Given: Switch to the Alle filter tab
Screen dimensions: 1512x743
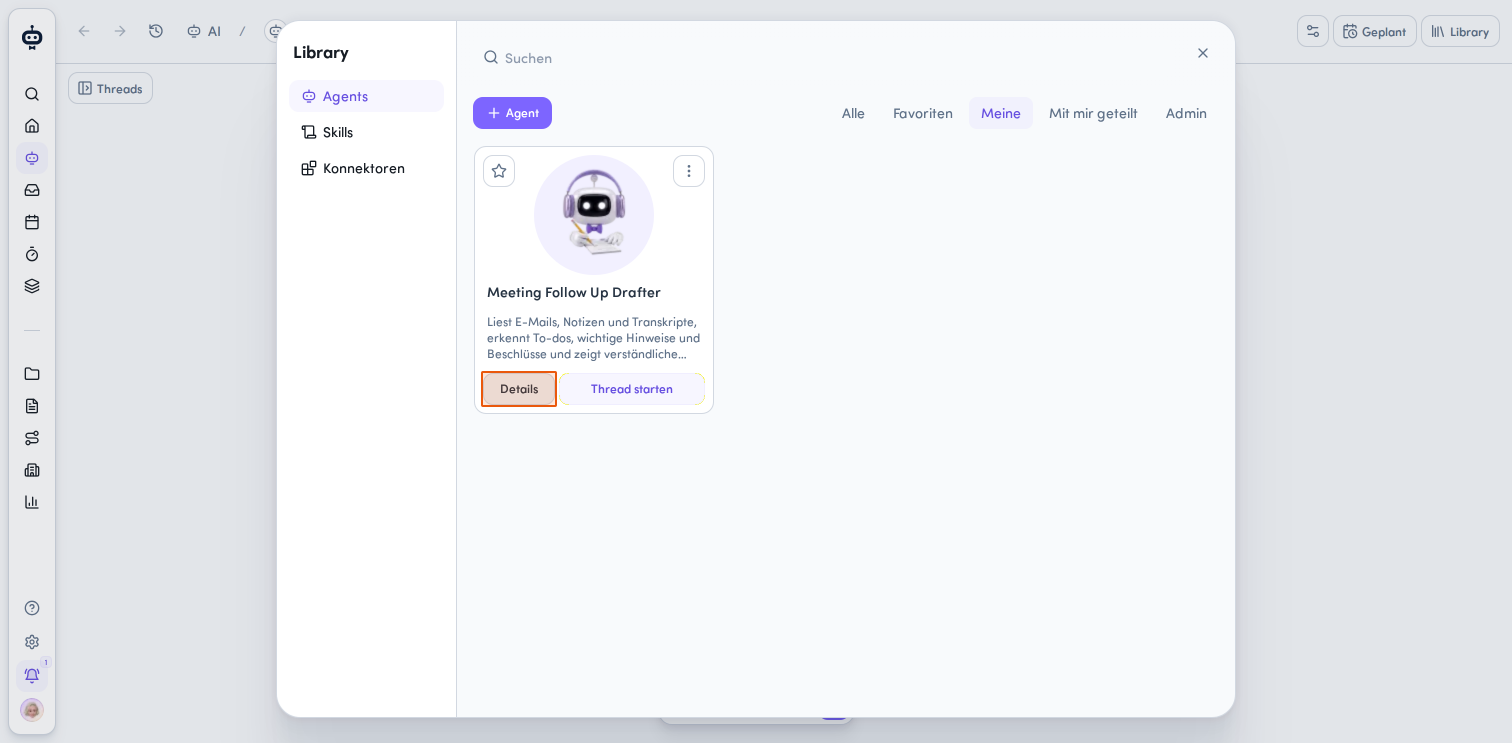Looking at the screenshot, I should [853, 113].
